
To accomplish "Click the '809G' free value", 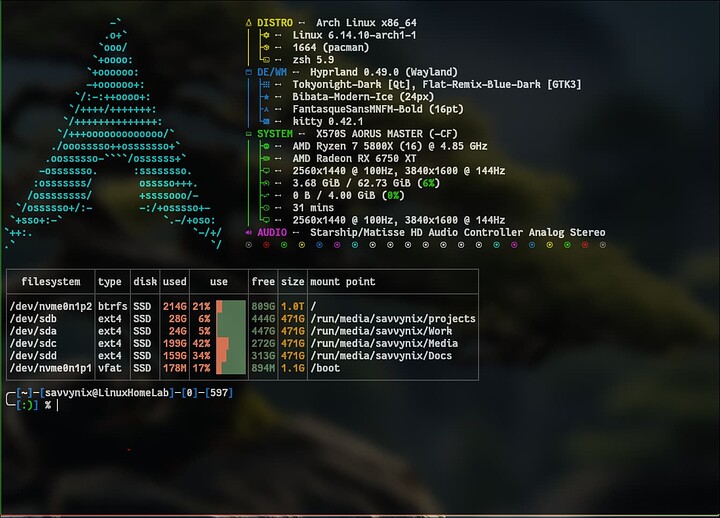I will click(263, 306).
